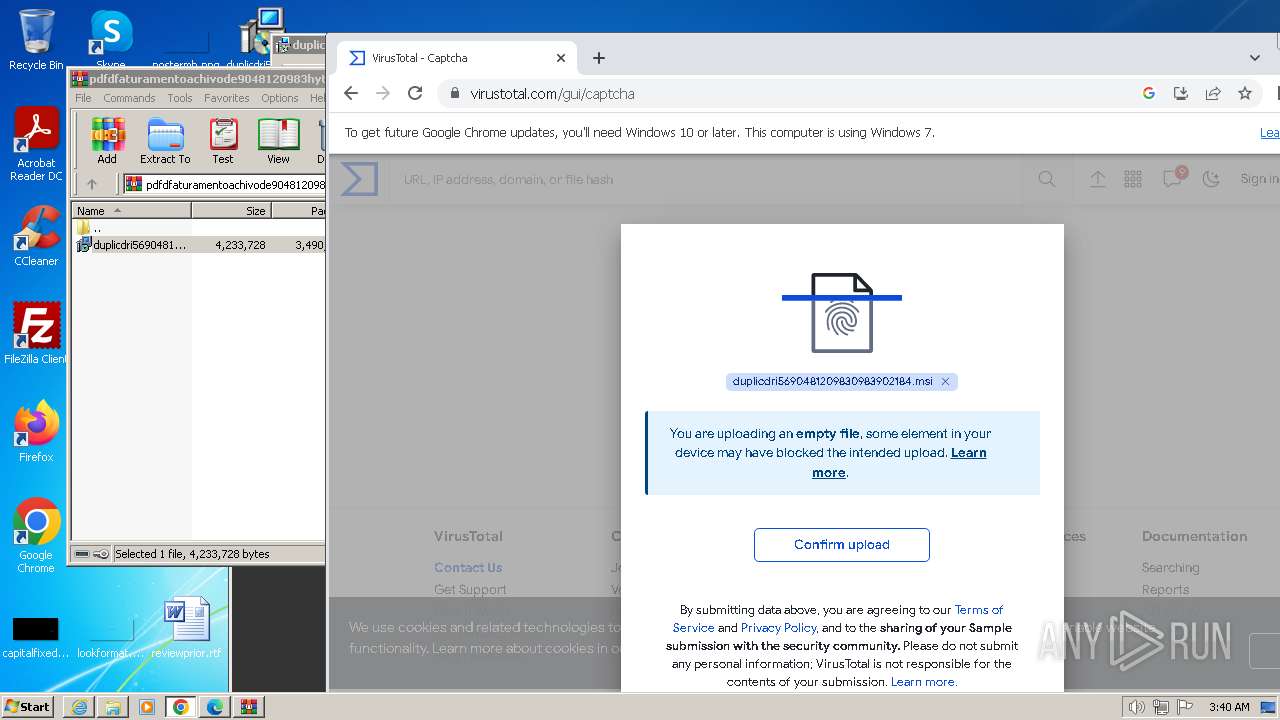Open reviewprior.rtf desktop file
The height and width of the screenshot is (720, 1280).
coord(186,628)
